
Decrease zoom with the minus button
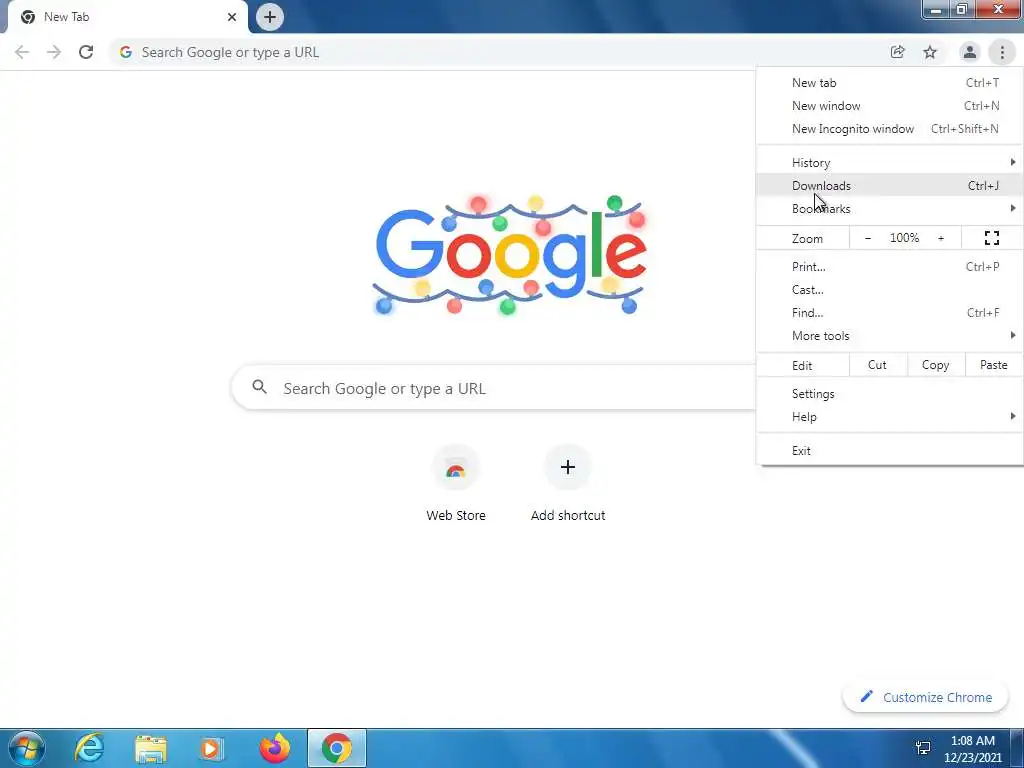pyautogui.click(x=868, y=238)
